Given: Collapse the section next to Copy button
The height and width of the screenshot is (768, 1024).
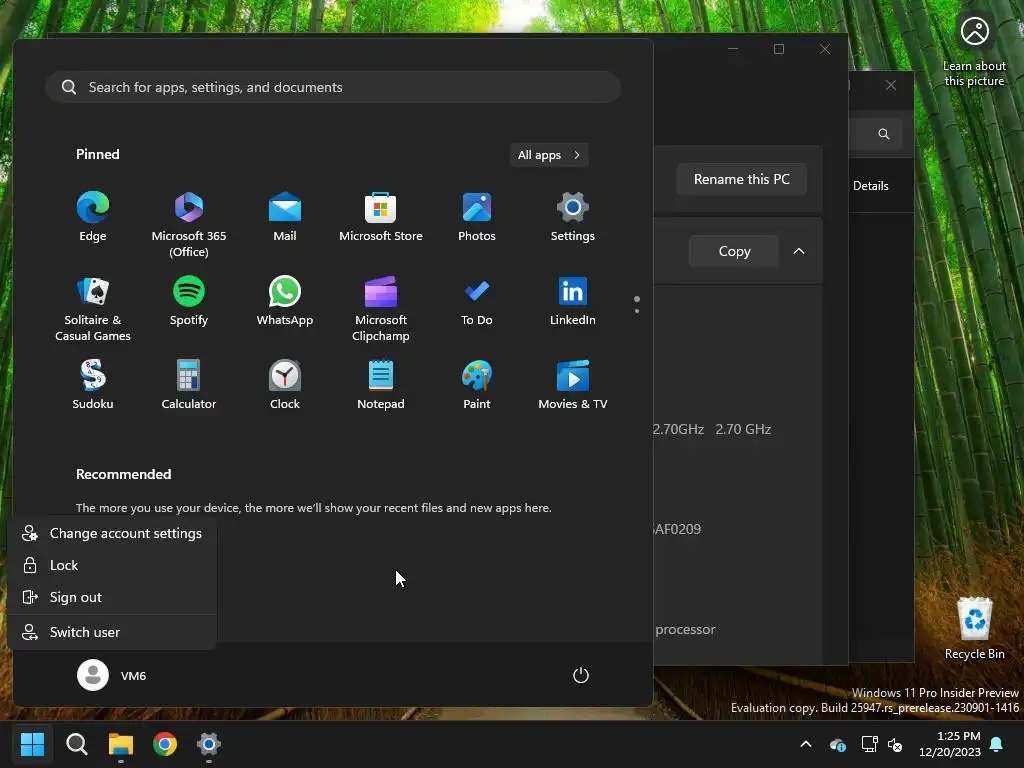Looking at the screenshot, I should coord(799,251).
